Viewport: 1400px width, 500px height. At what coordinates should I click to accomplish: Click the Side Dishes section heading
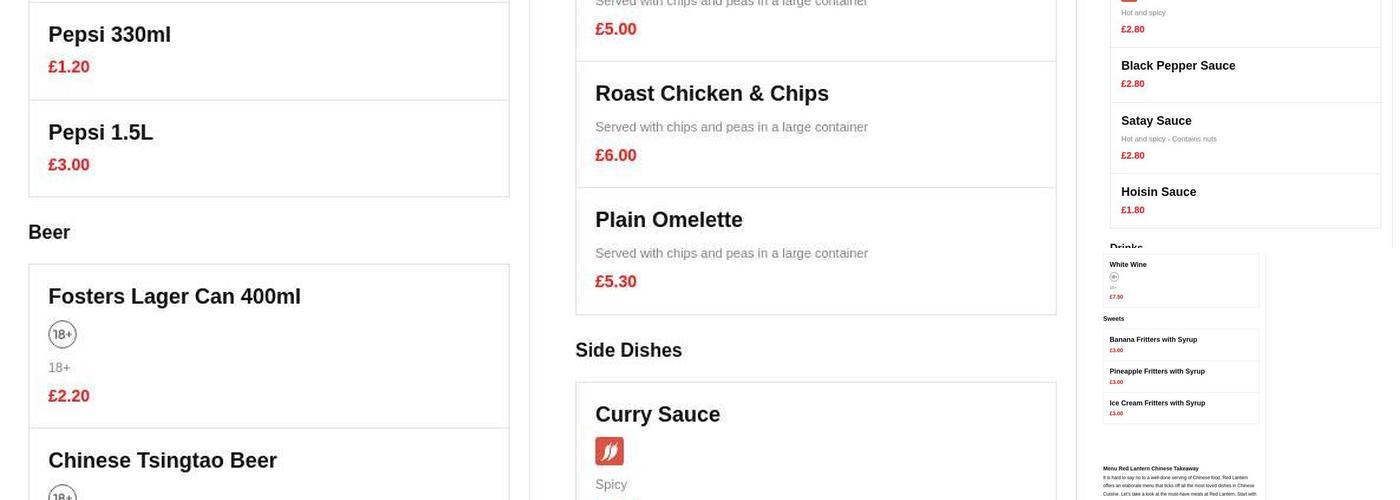tap(628, 351)
